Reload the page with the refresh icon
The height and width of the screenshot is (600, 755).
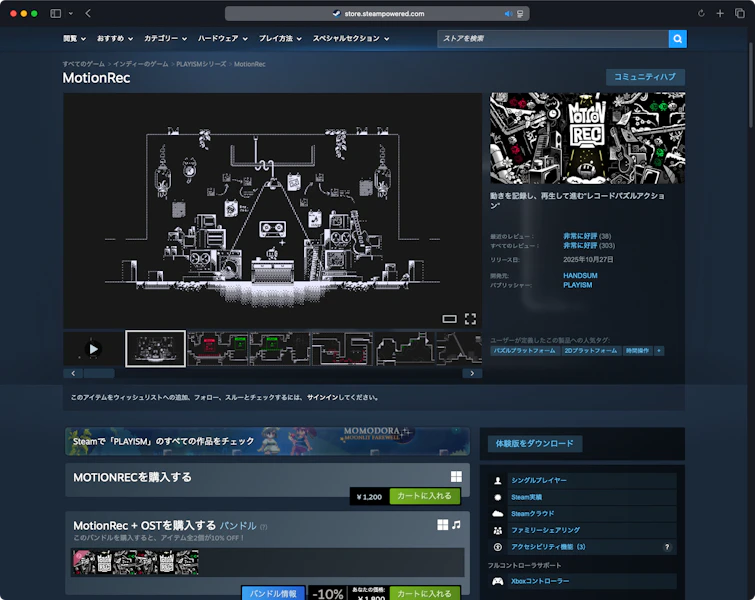pos(701,13)
